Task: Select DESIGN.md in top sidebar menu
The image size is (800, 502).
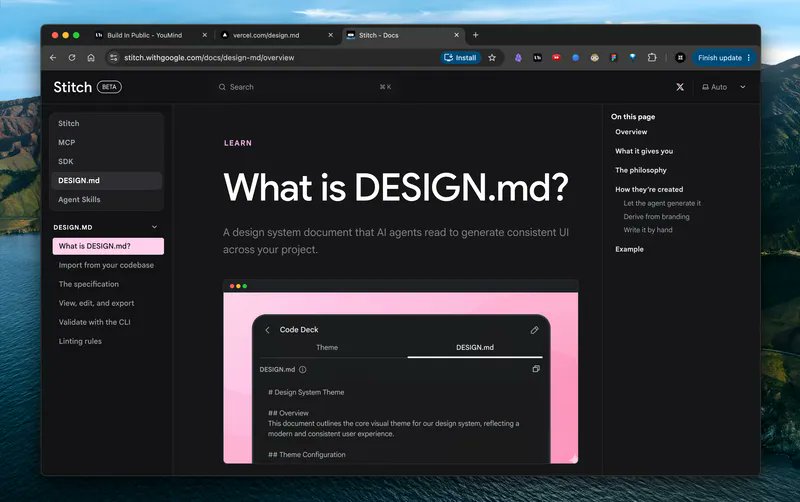Action: pos(107,181)
